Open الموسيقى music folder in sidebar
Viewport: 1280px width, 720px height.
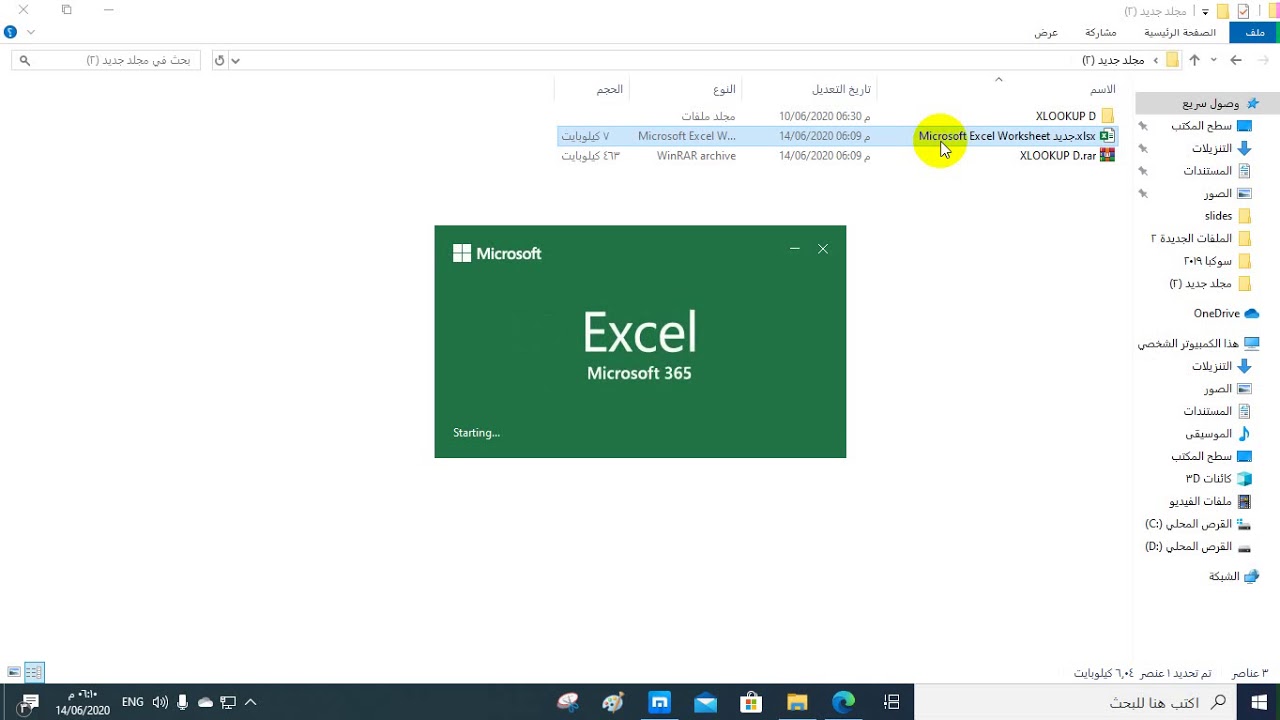pos(1217,434)
